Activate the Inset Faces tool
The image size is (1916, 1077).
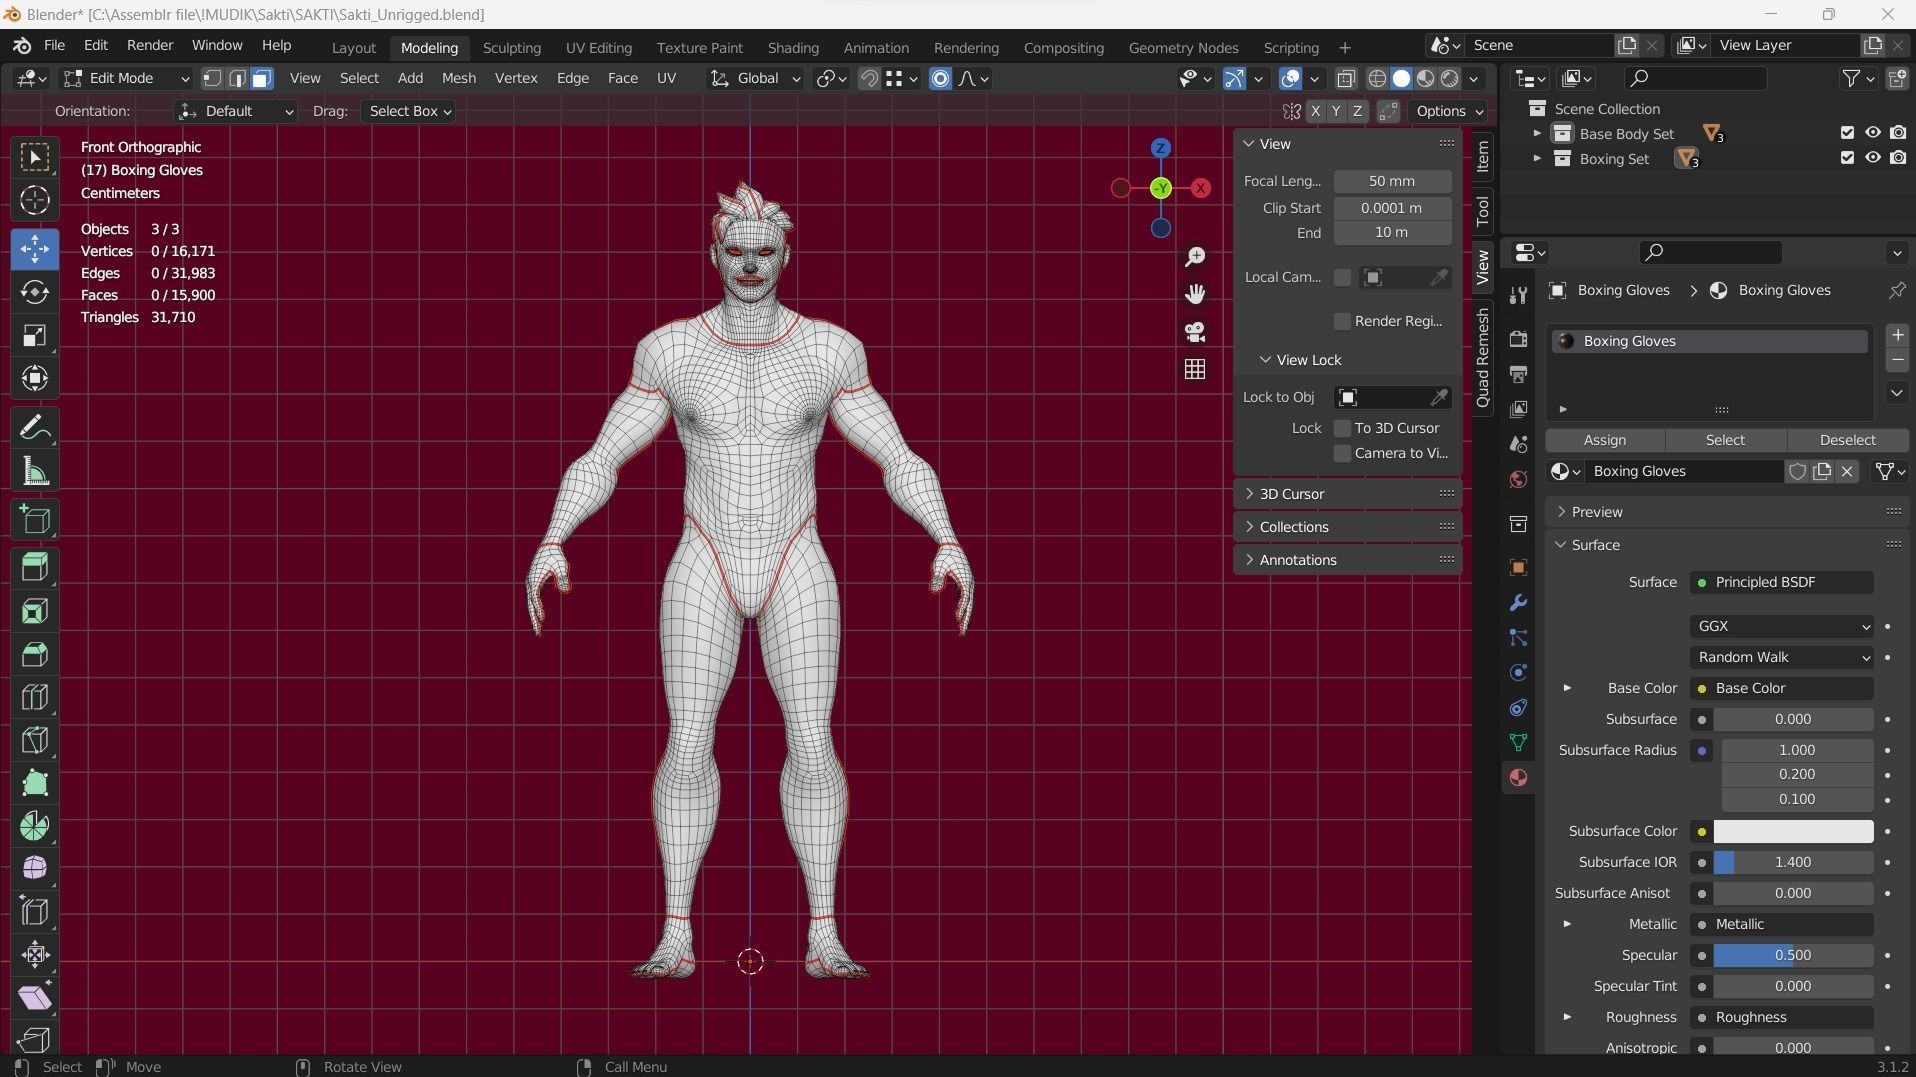[x=35, y=611]
